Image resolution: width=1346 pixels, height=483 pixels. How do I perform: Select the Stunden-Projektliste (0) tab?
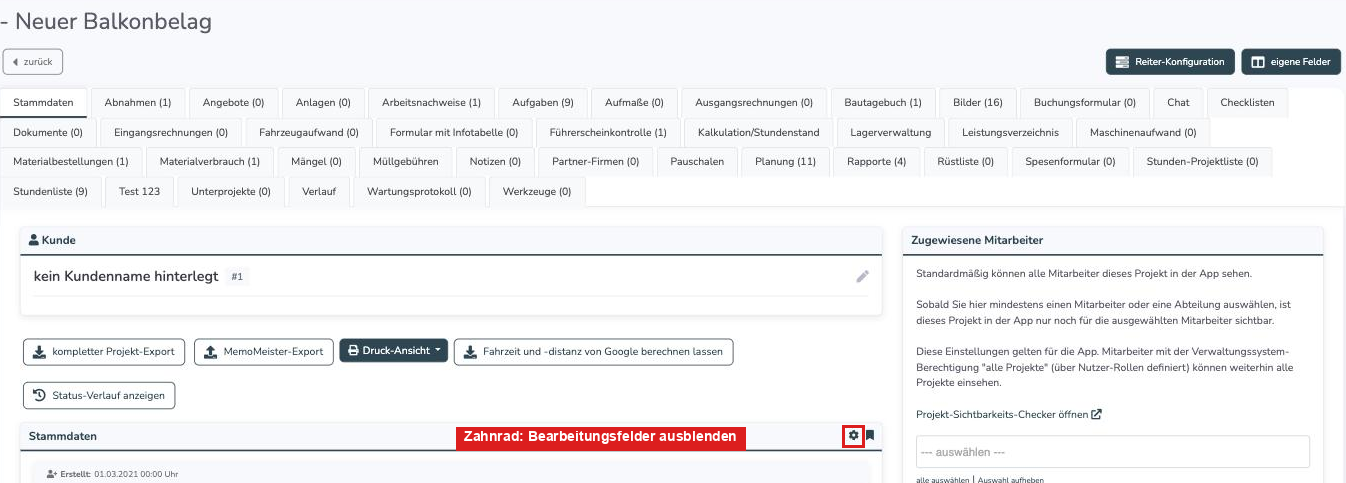click(1203, 161)
